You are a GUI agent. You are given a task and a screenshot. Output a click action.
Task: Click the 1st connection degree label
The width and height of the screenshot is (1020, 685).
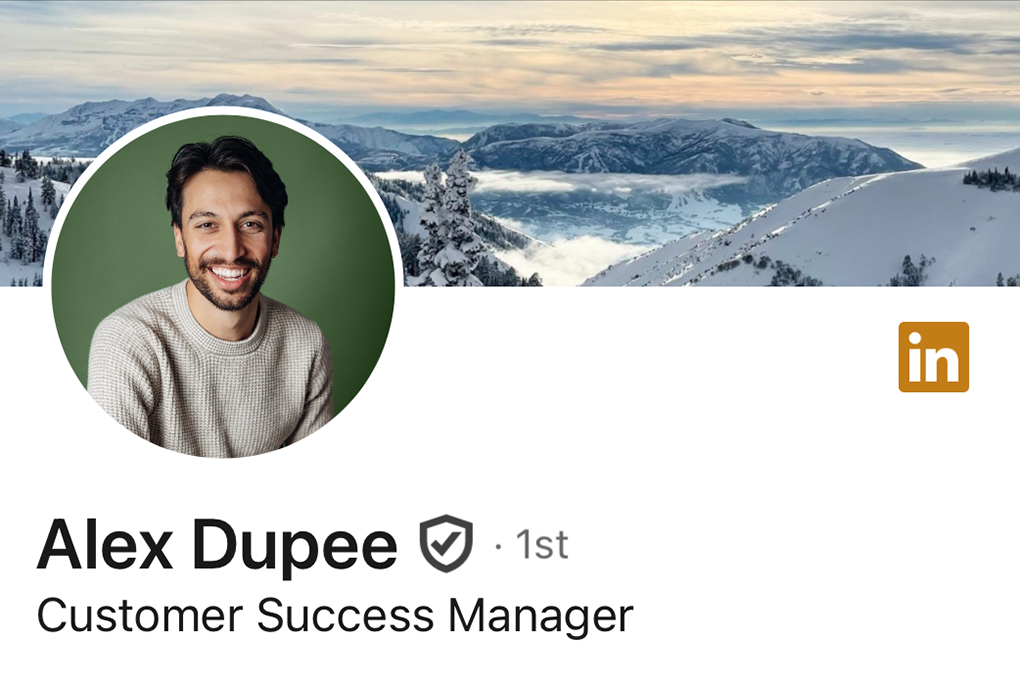click(x=542, y=545)
